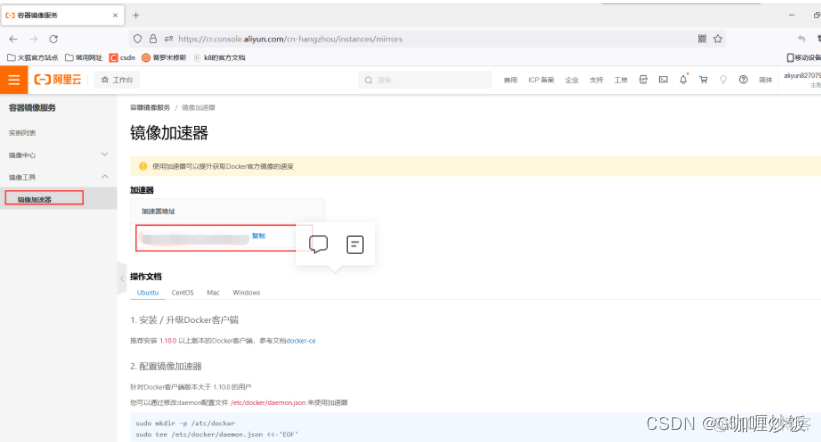The width and height of the screenshot is (821, 442).
Task: Click the light bulb icon in header
Action: (x=723, y=80)
